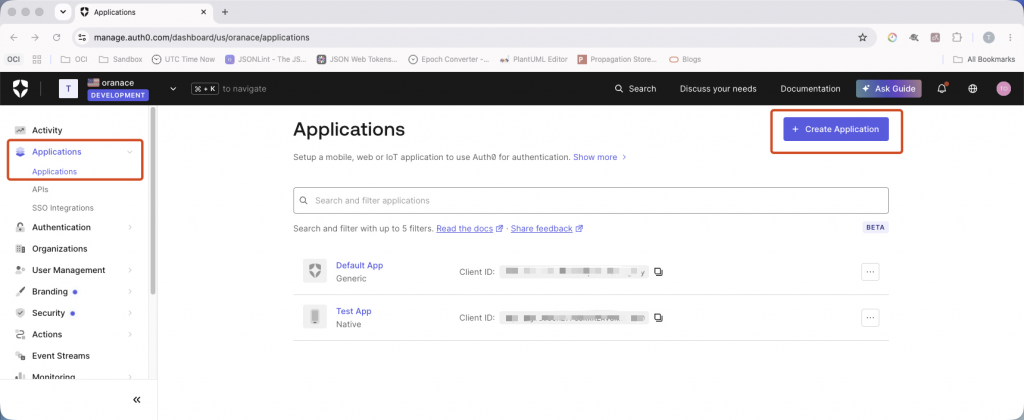Viewport: 1024px width, 420px height.
Task: Click the ⌘+K to navigate shortcut
Action: coord(229,89)
